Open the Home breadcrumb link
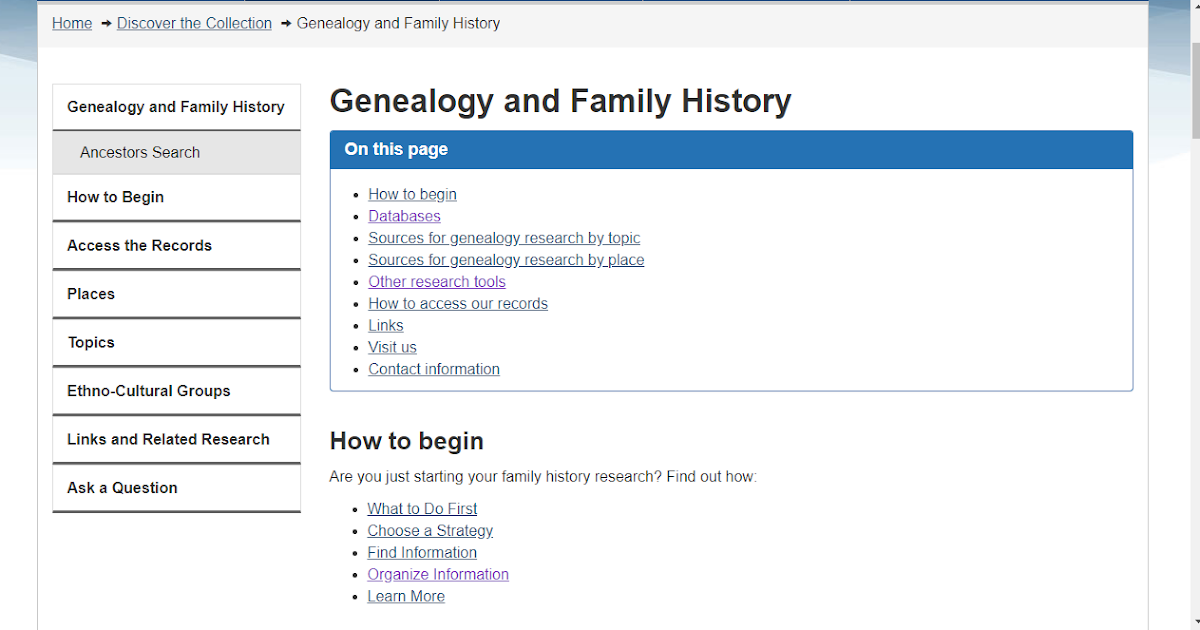Screen dimensions: 1200x630 [x=71, y=23]
